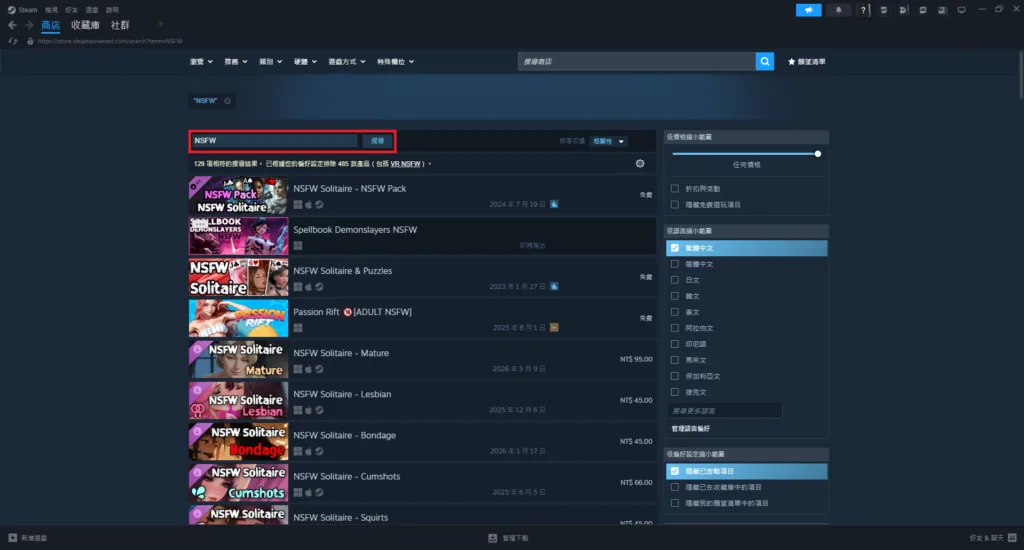Screen dimensions: 1024x550
Task: Click the blue review icon for NSFW Solitaire - NSFW Pack
Action: [554, 204]
